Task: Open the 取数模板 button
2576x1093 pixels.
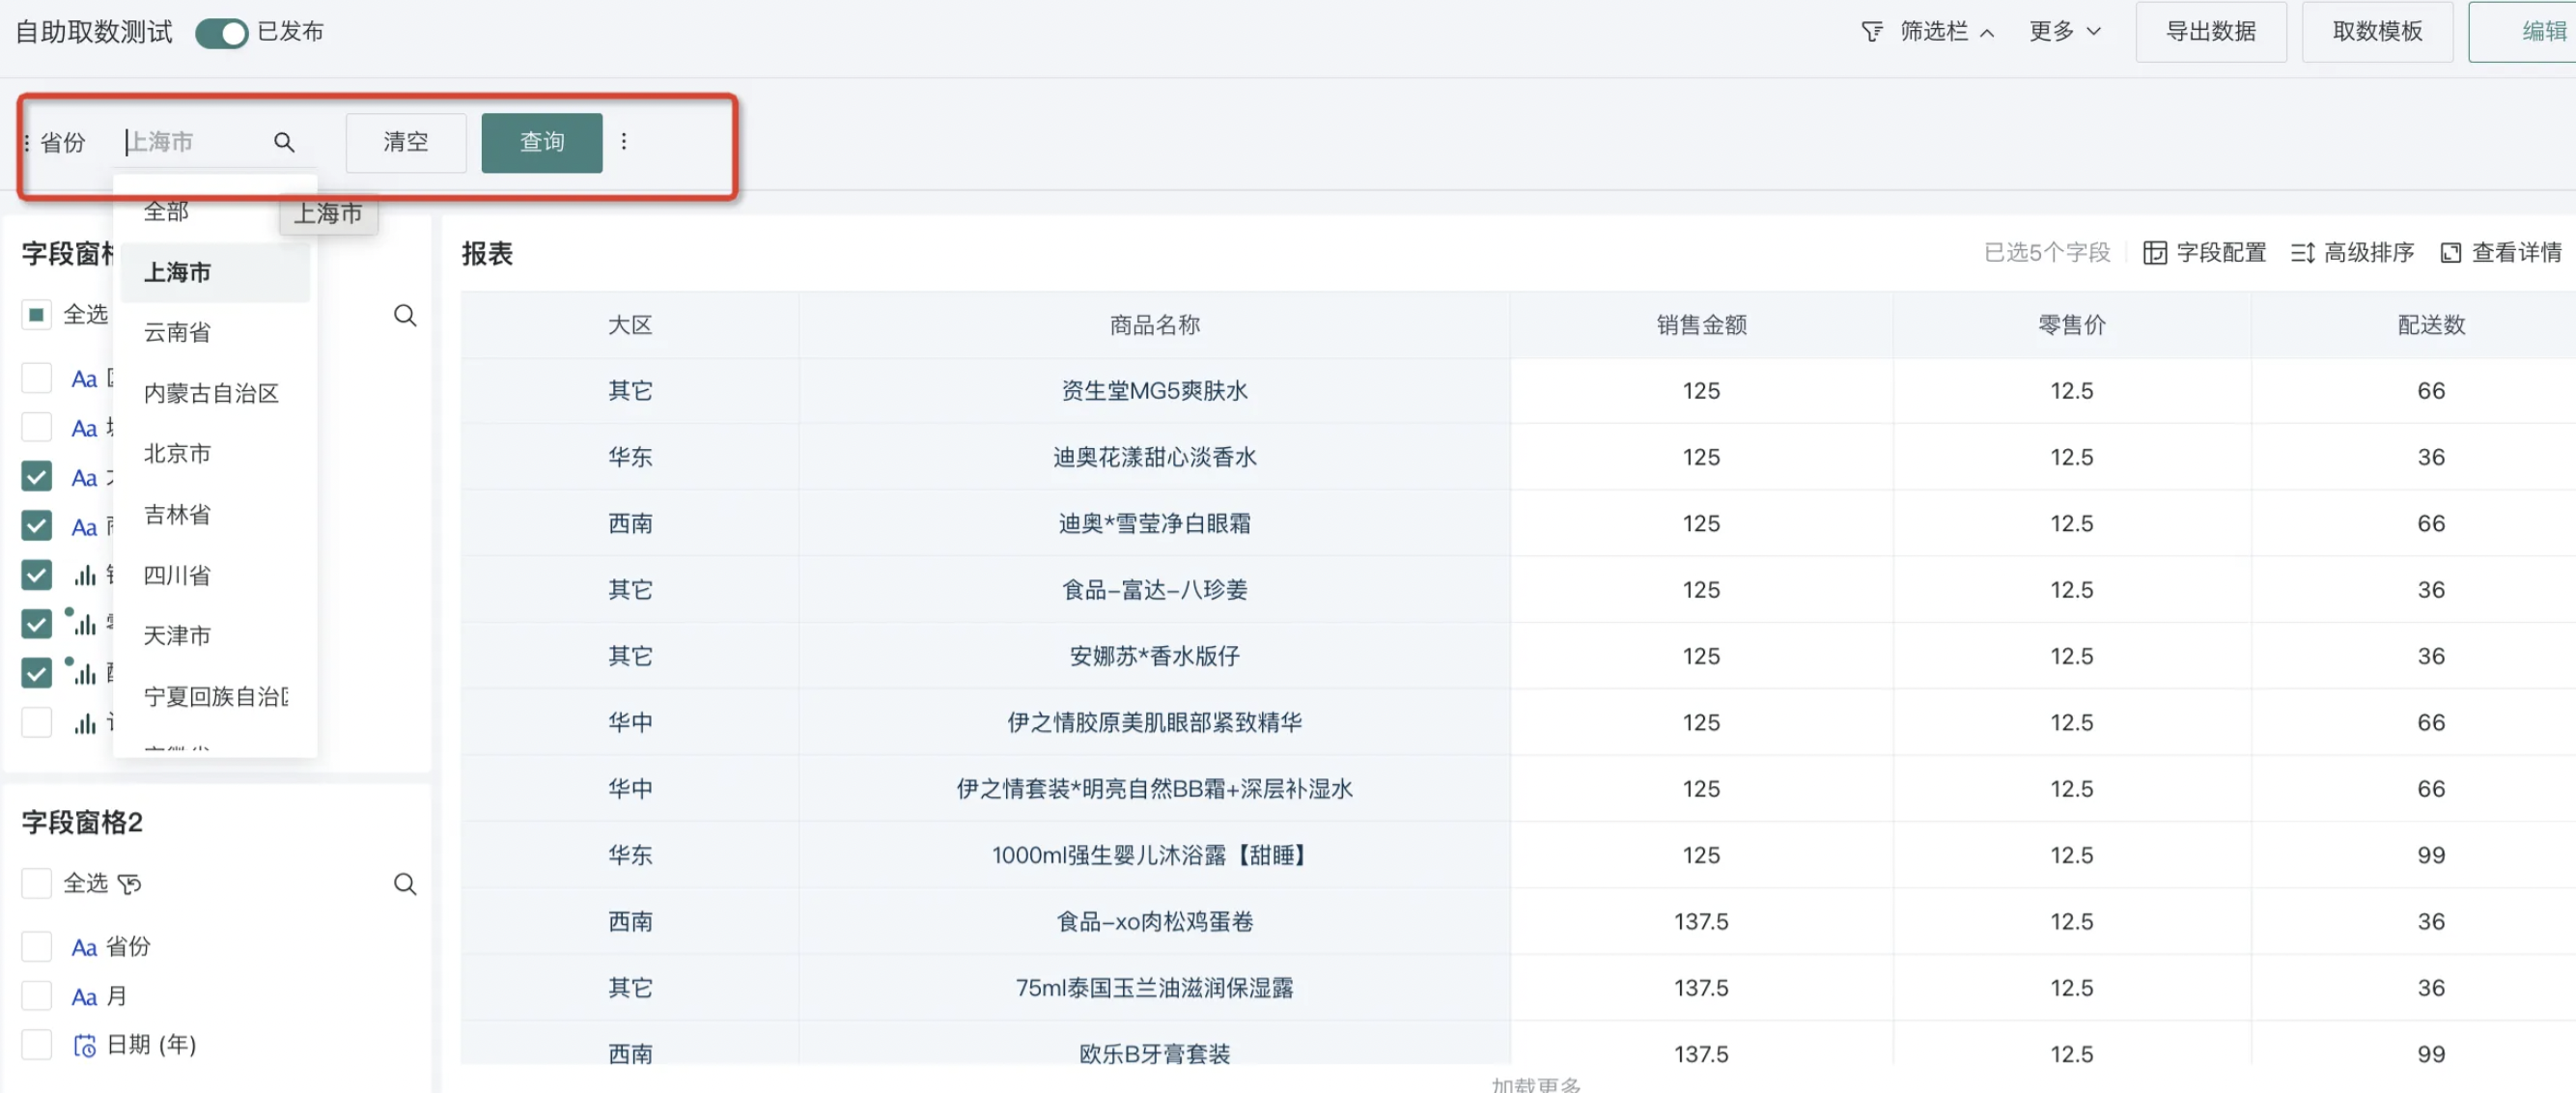Action: coord(2376,32)
